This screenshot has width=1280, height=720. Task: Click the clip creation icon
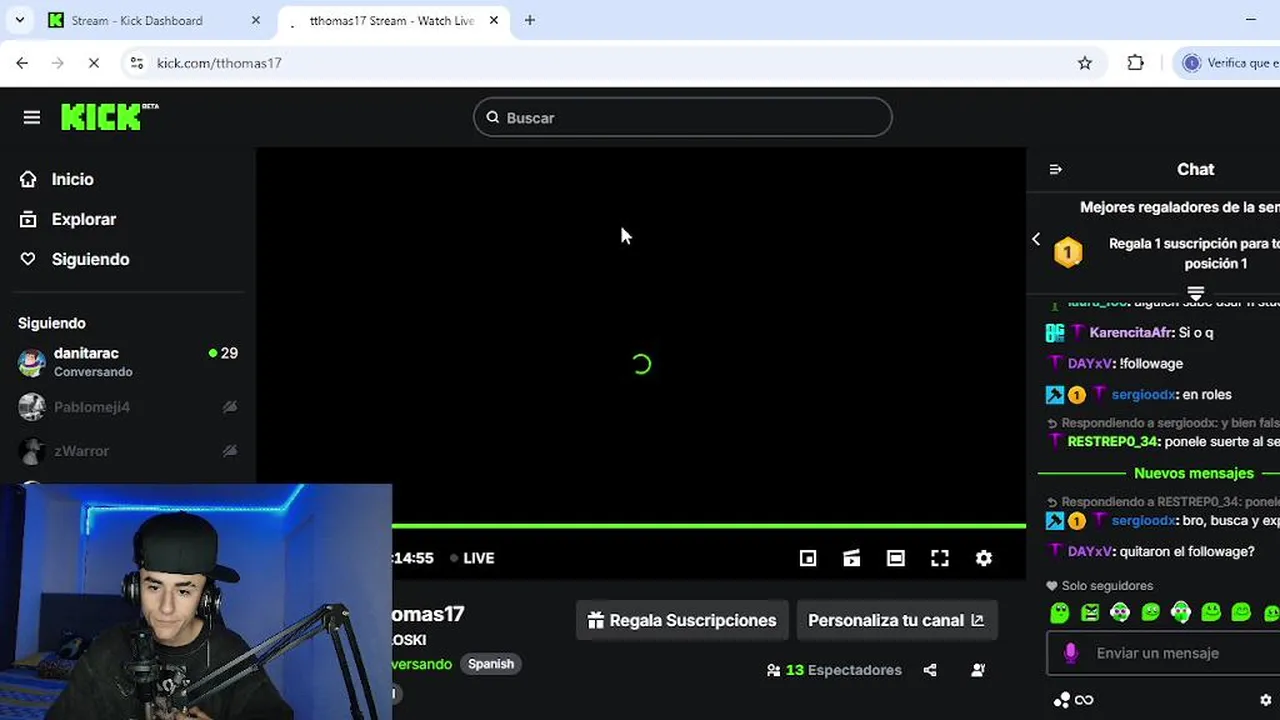(x=852, y=558)
